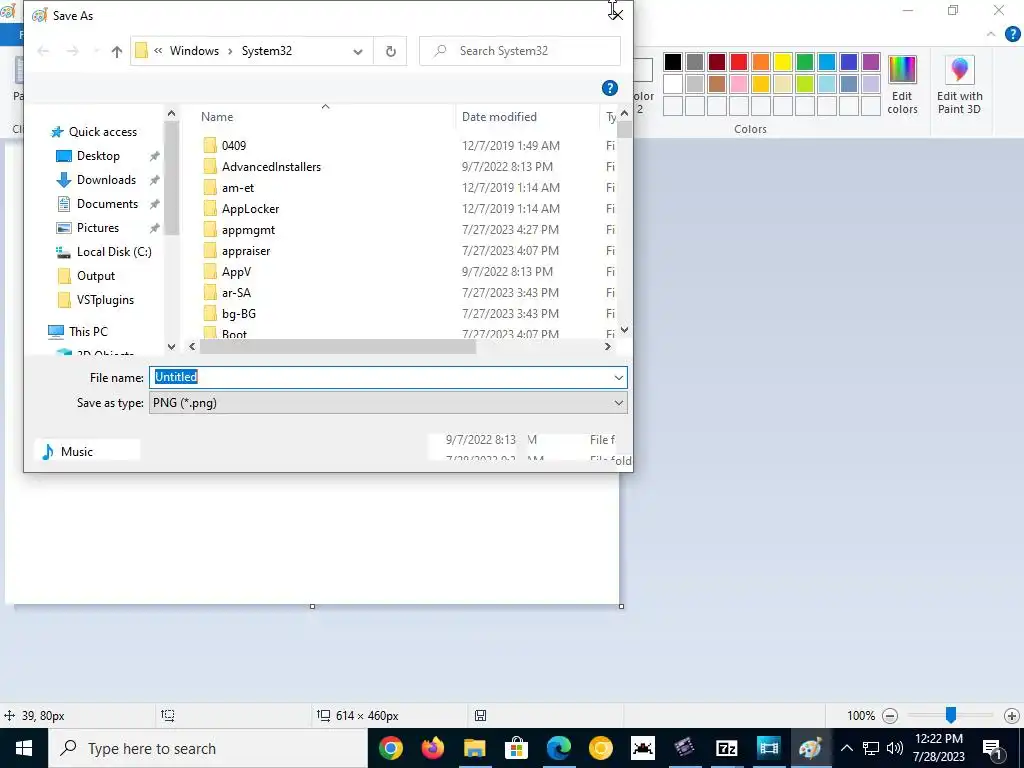The width and height of the screenshot is (1024, 768).
Task: Click the Refresh button in address bar
Action: [x=391, y=51]
